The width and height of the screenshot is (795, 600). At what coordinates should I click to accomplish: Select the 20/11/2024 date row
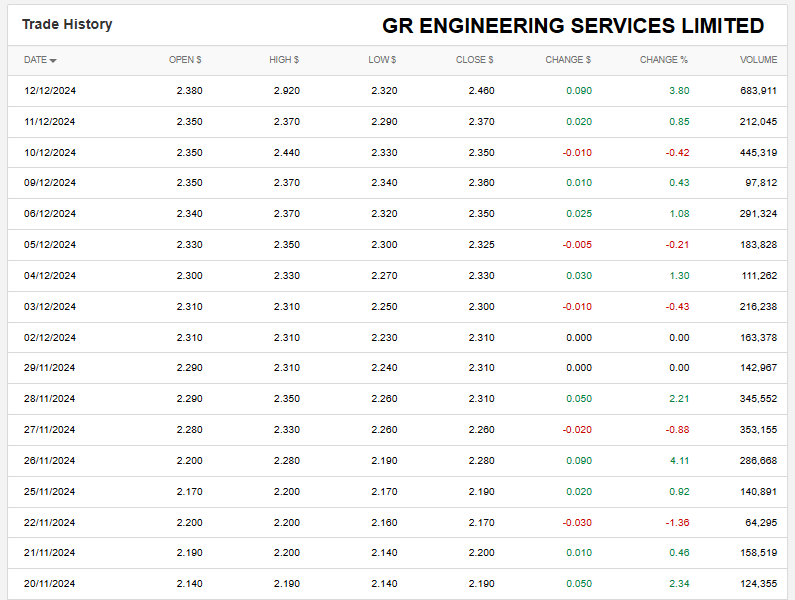click(50, 584)
